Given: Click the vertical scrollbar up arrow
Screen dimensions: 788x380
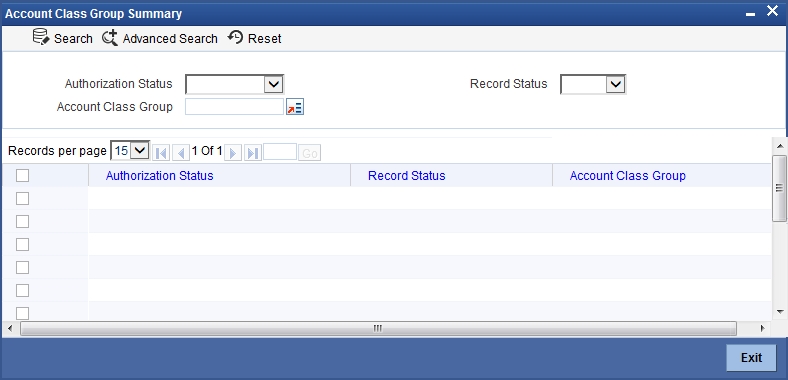Looking at the screenshot, I should tap(780, 146).
